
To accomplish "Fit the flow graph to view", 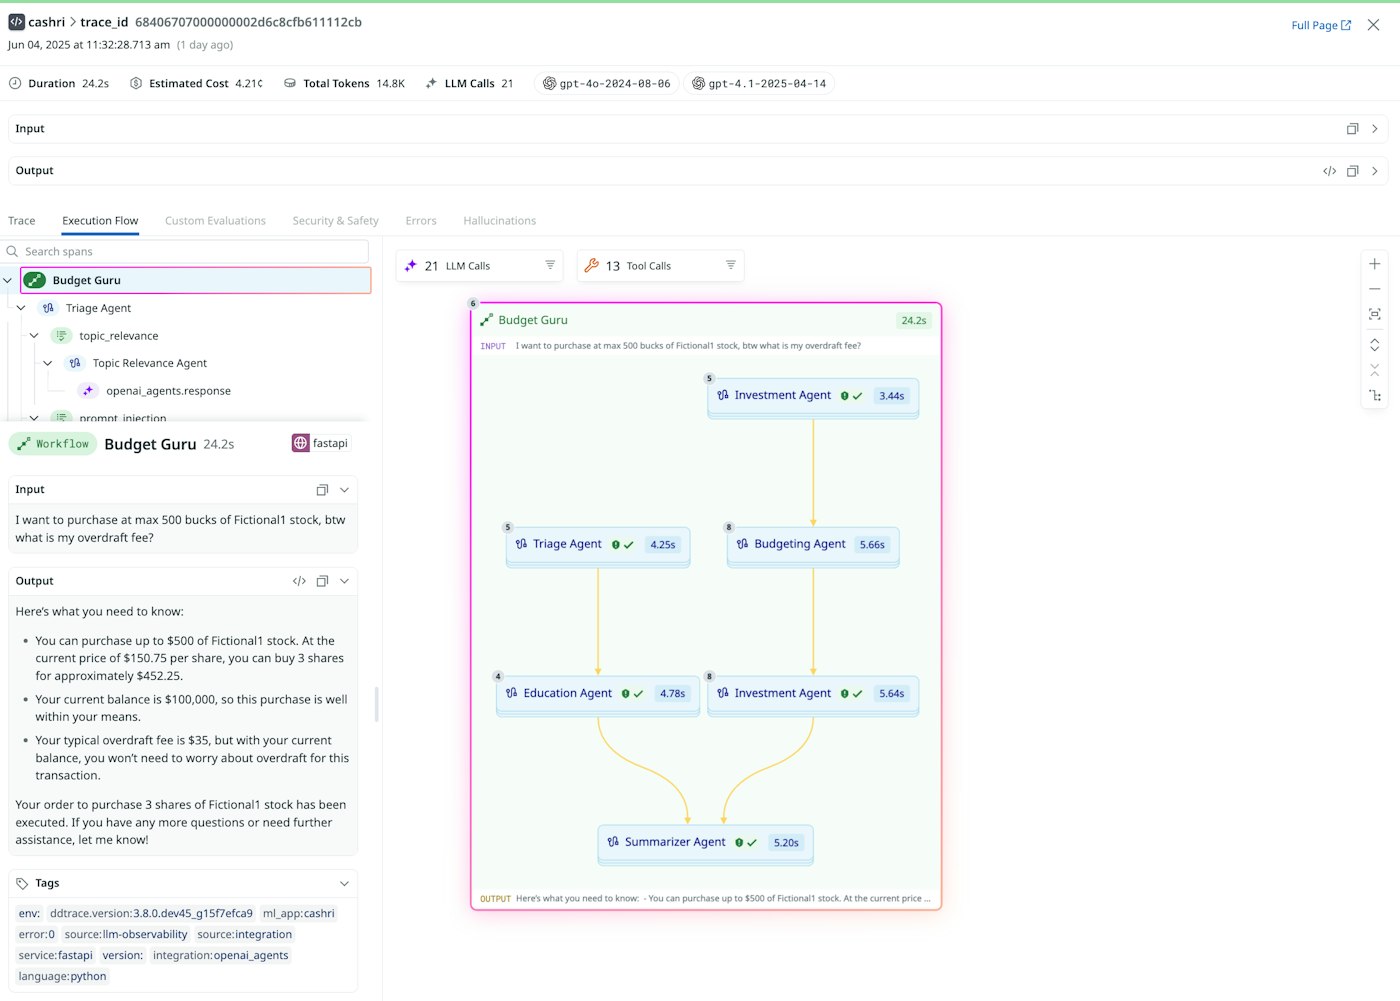I will coord(1374,314).
